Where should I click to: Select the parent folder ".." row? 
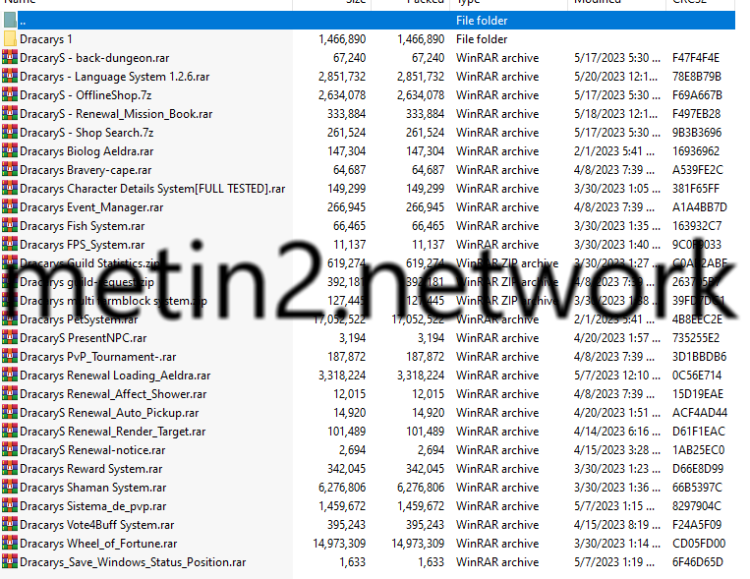tap(368, 20)
